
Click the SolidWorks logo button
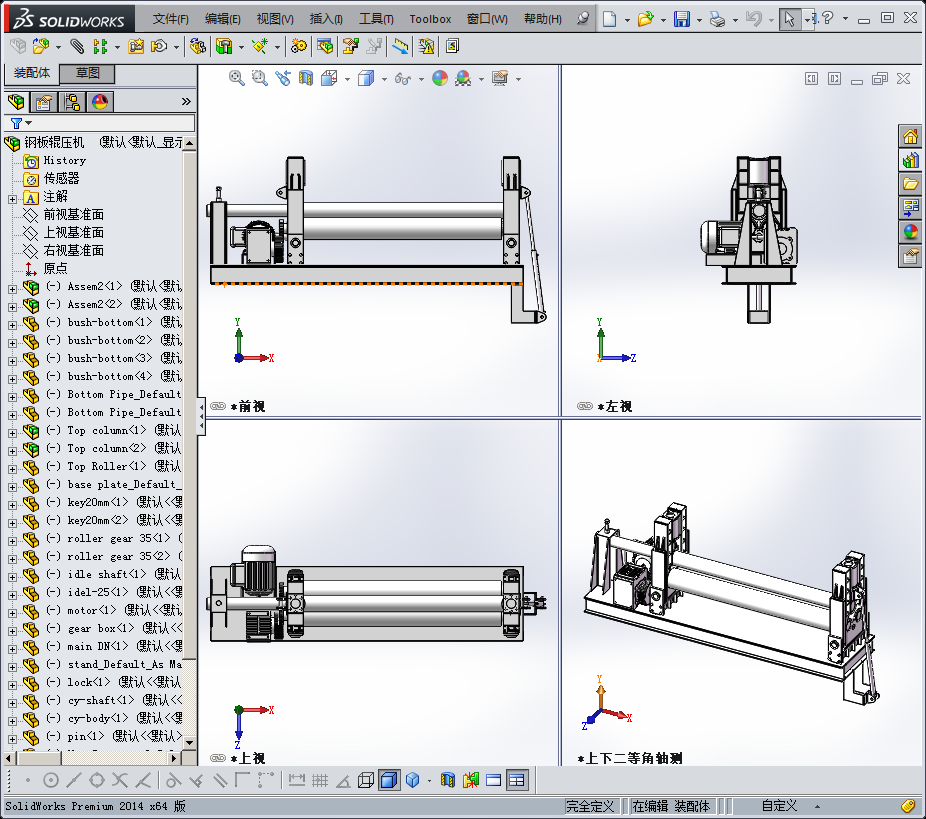point(70,18)
